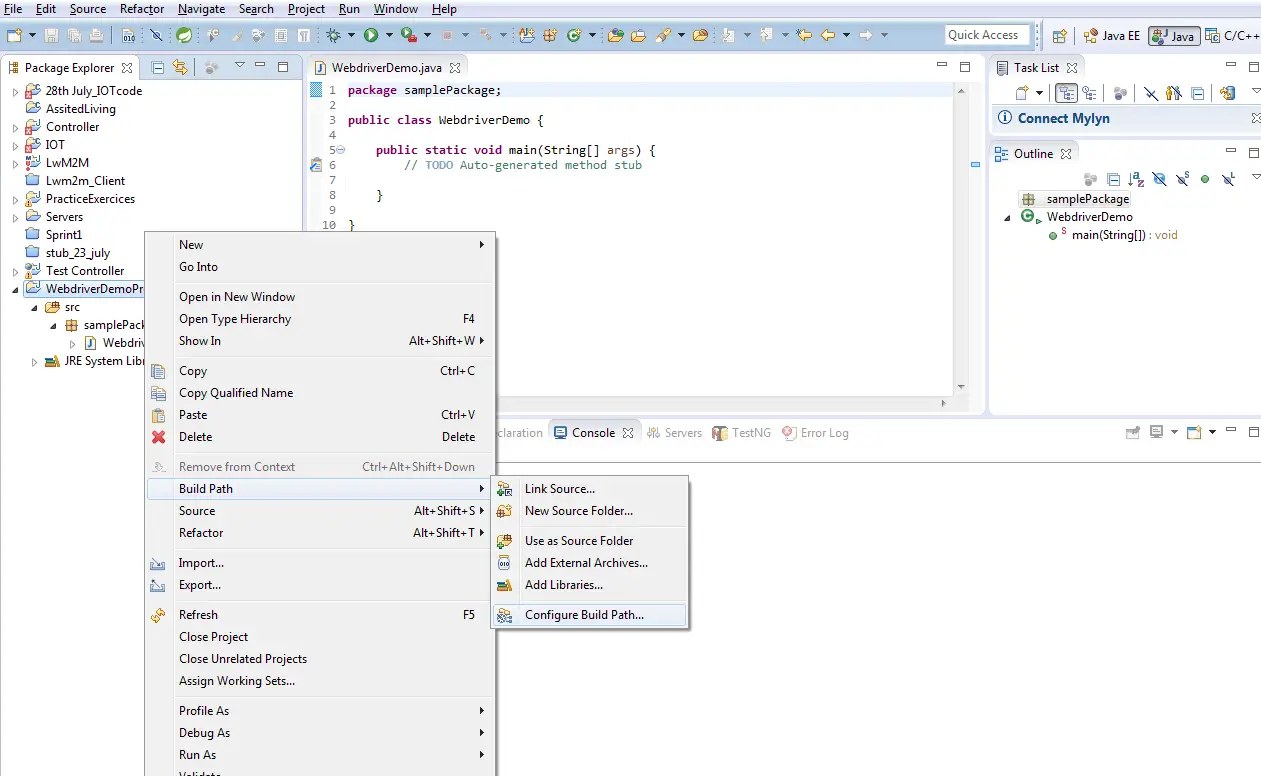
Task: Collapse the WebdriverDemo class in Outline
Action: pyautogui.click(x=1008, y=217)
